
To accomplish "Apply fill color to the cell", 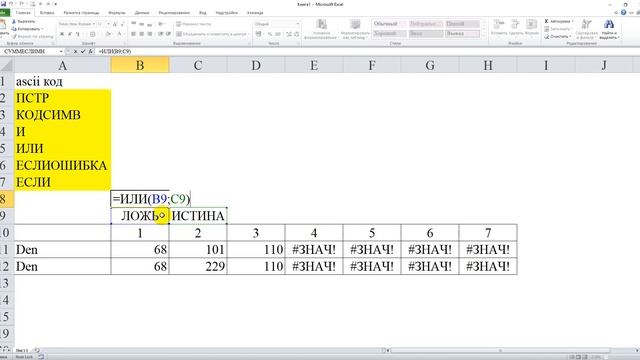I will click(x=108, y=34).
